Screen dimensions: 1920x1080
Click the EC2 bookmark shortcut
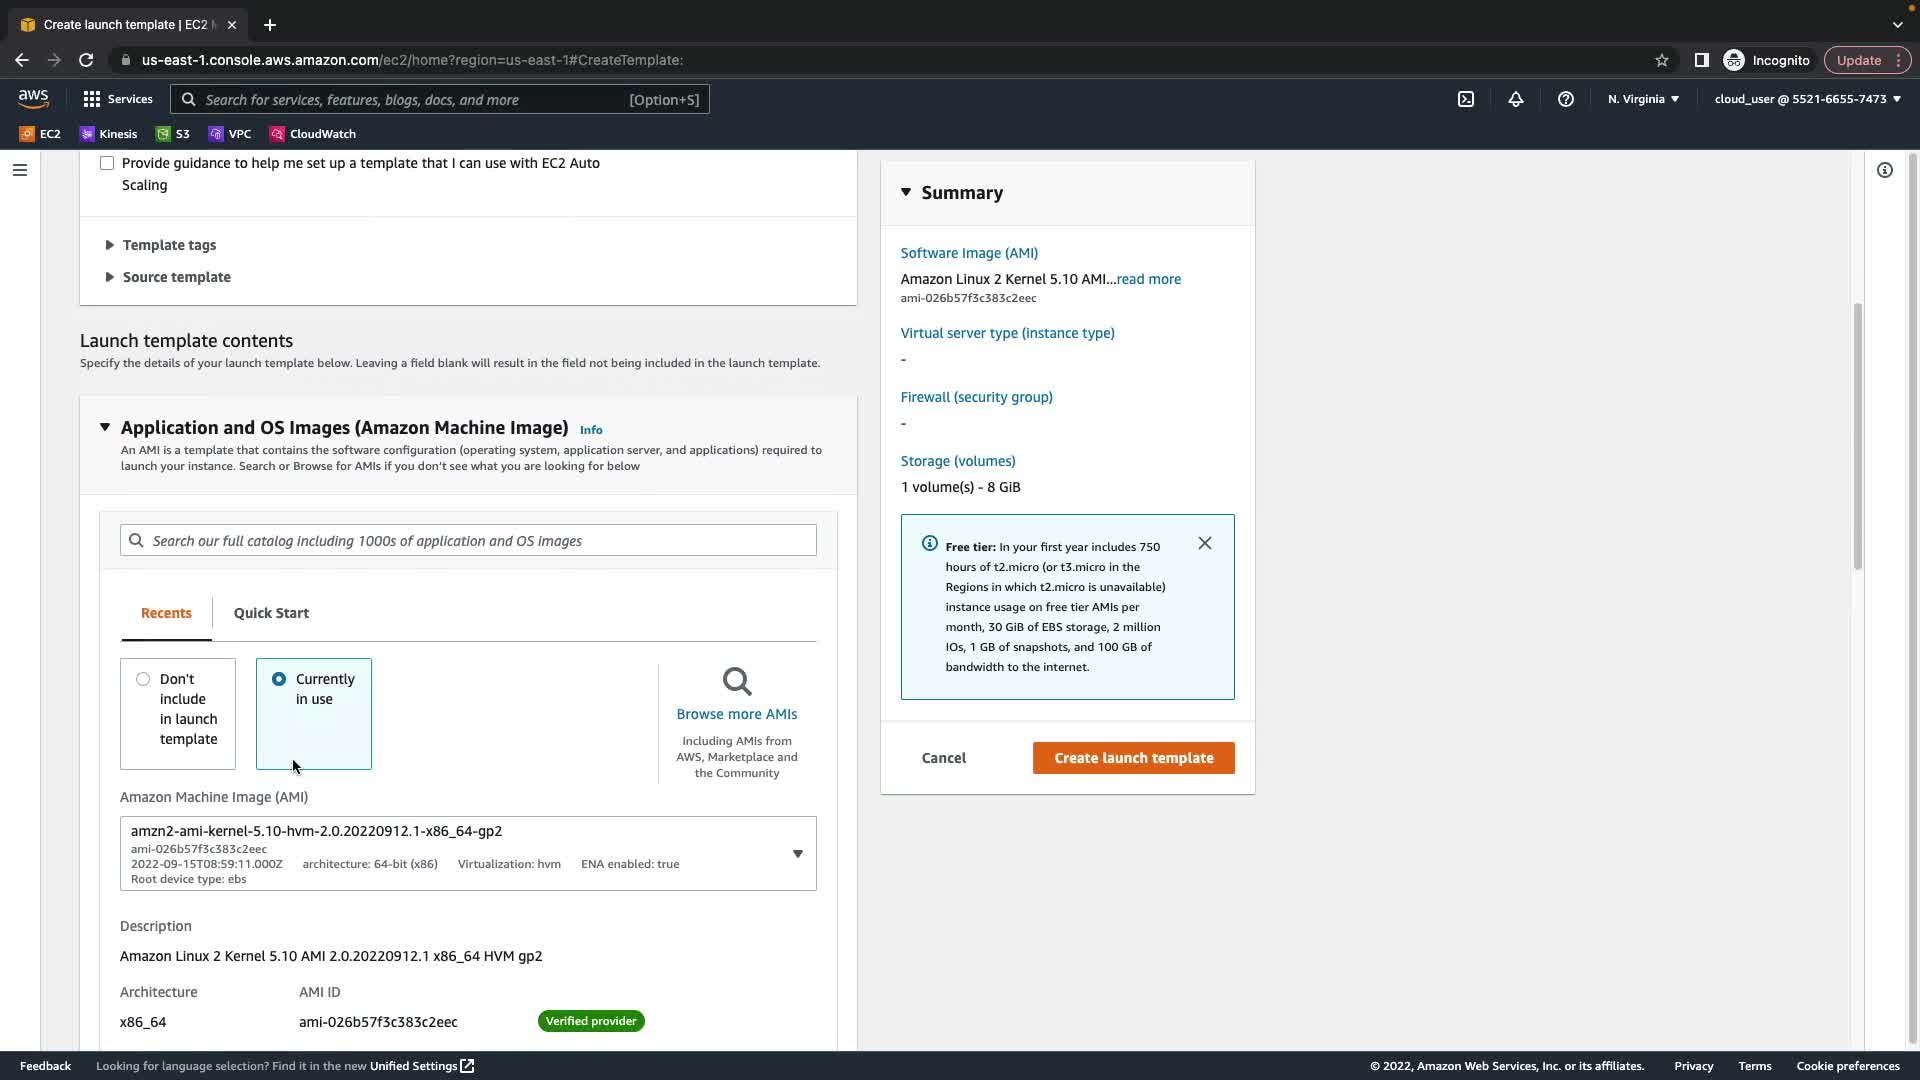[40, 134]
